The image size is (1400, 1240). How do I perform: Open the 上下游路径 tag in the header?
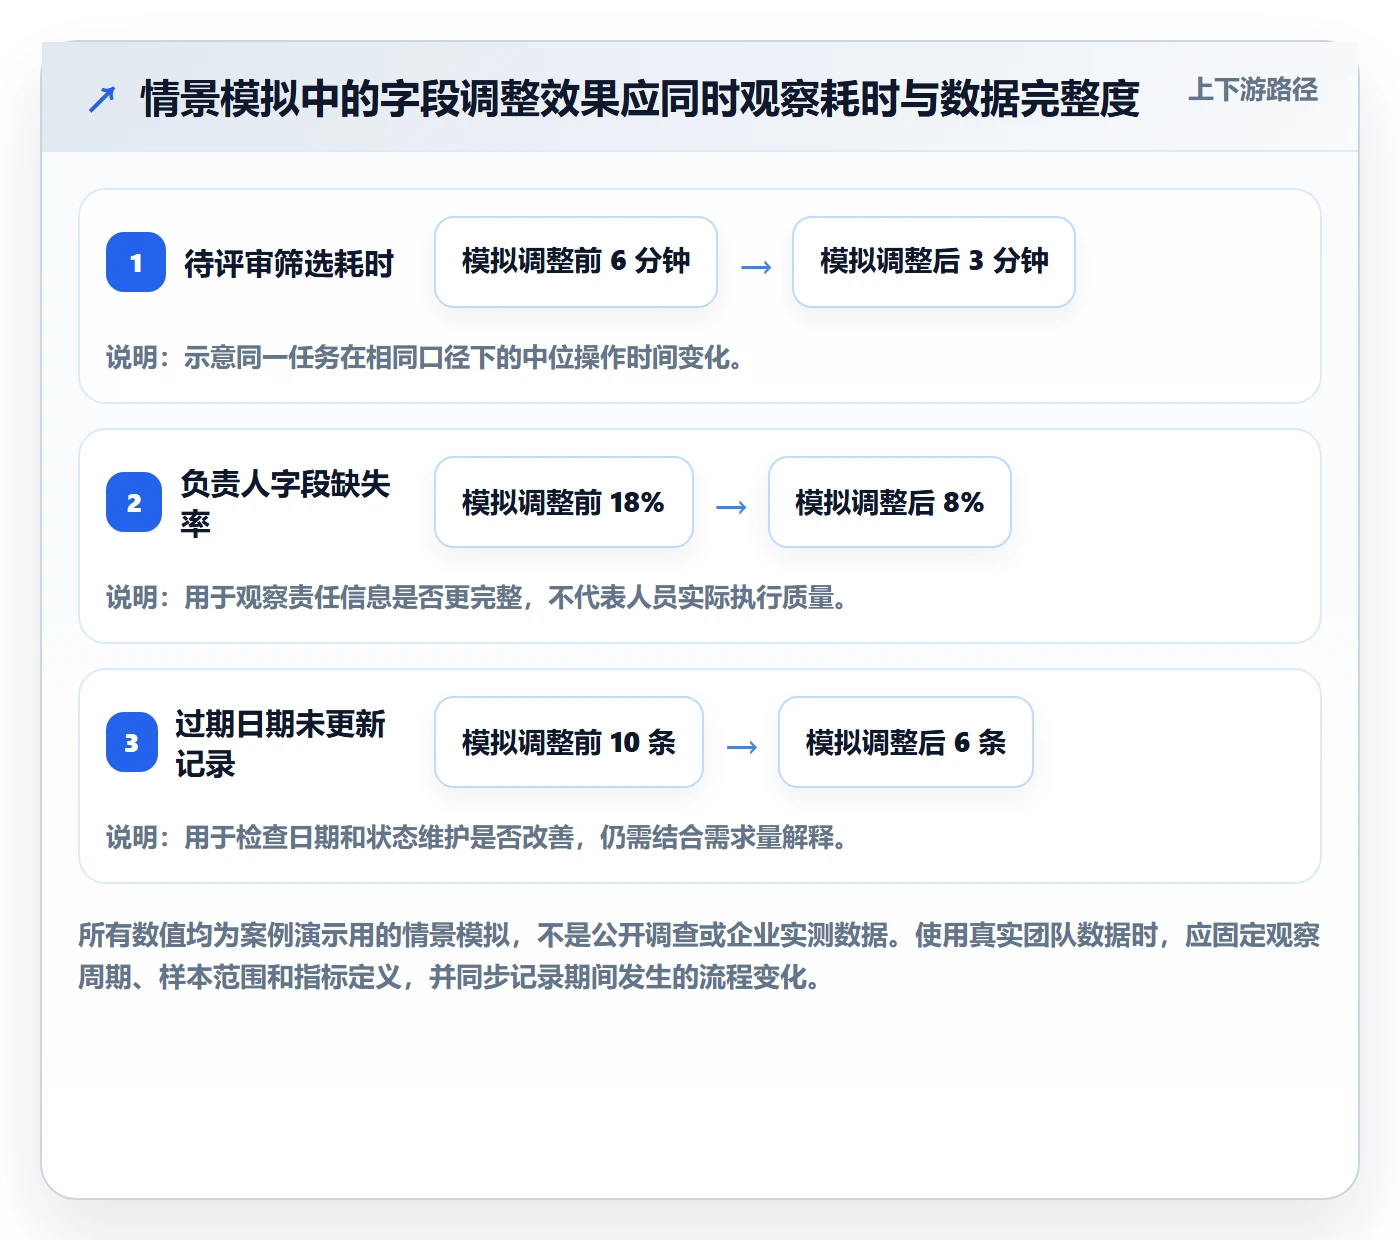1253,90
